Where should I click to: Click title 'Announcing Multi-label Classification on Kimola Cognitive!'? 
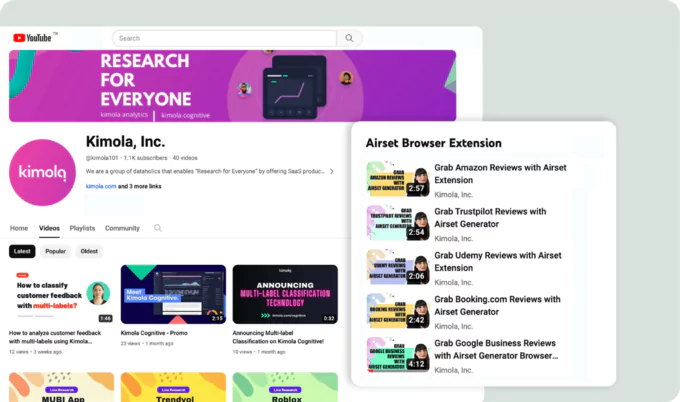click(278, 337)
